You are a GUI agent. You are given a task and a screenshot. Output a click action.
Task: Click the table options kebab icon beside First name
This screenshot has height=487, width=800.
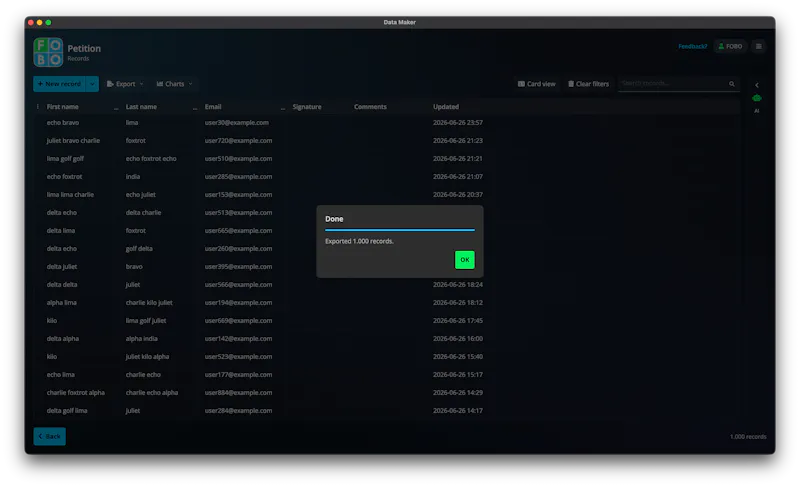[37, 107]
